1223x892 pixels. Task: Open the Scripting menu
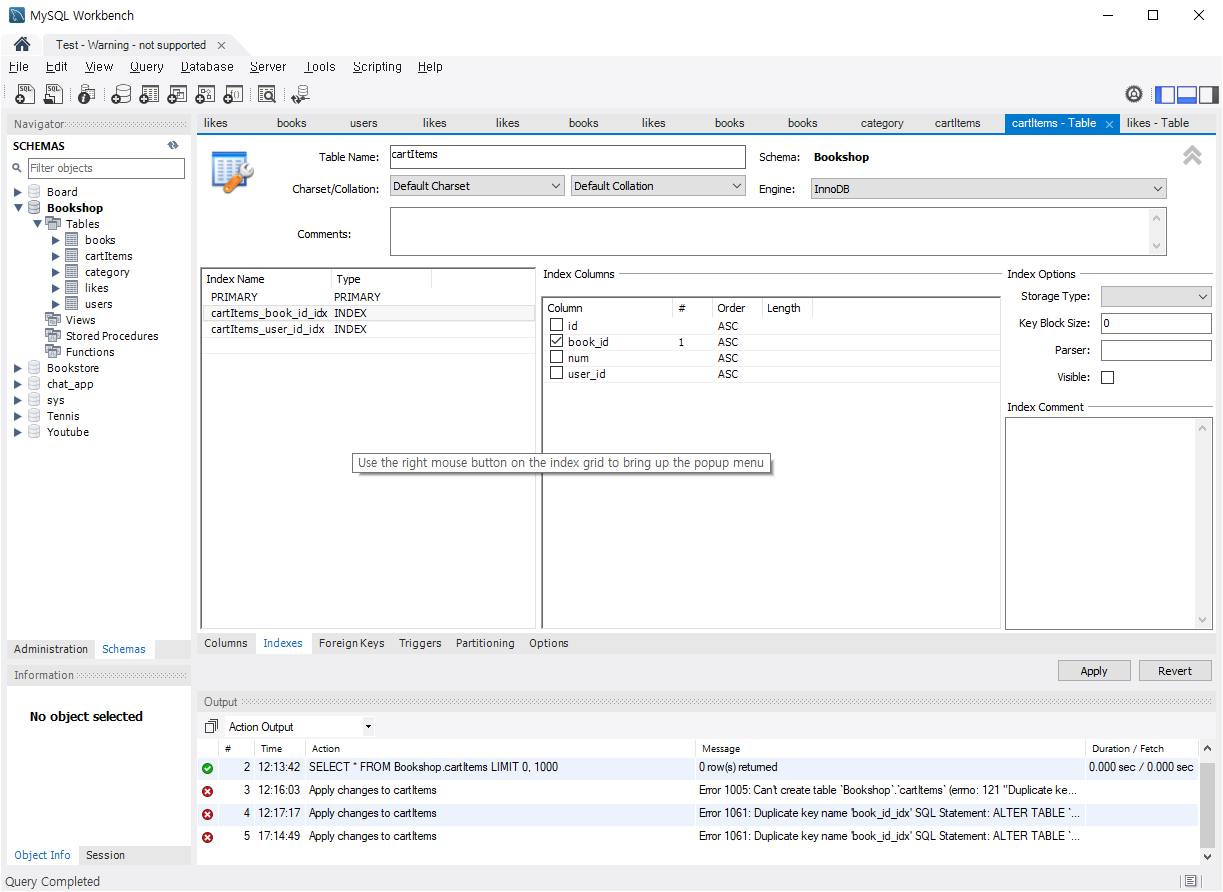[377, 67]
